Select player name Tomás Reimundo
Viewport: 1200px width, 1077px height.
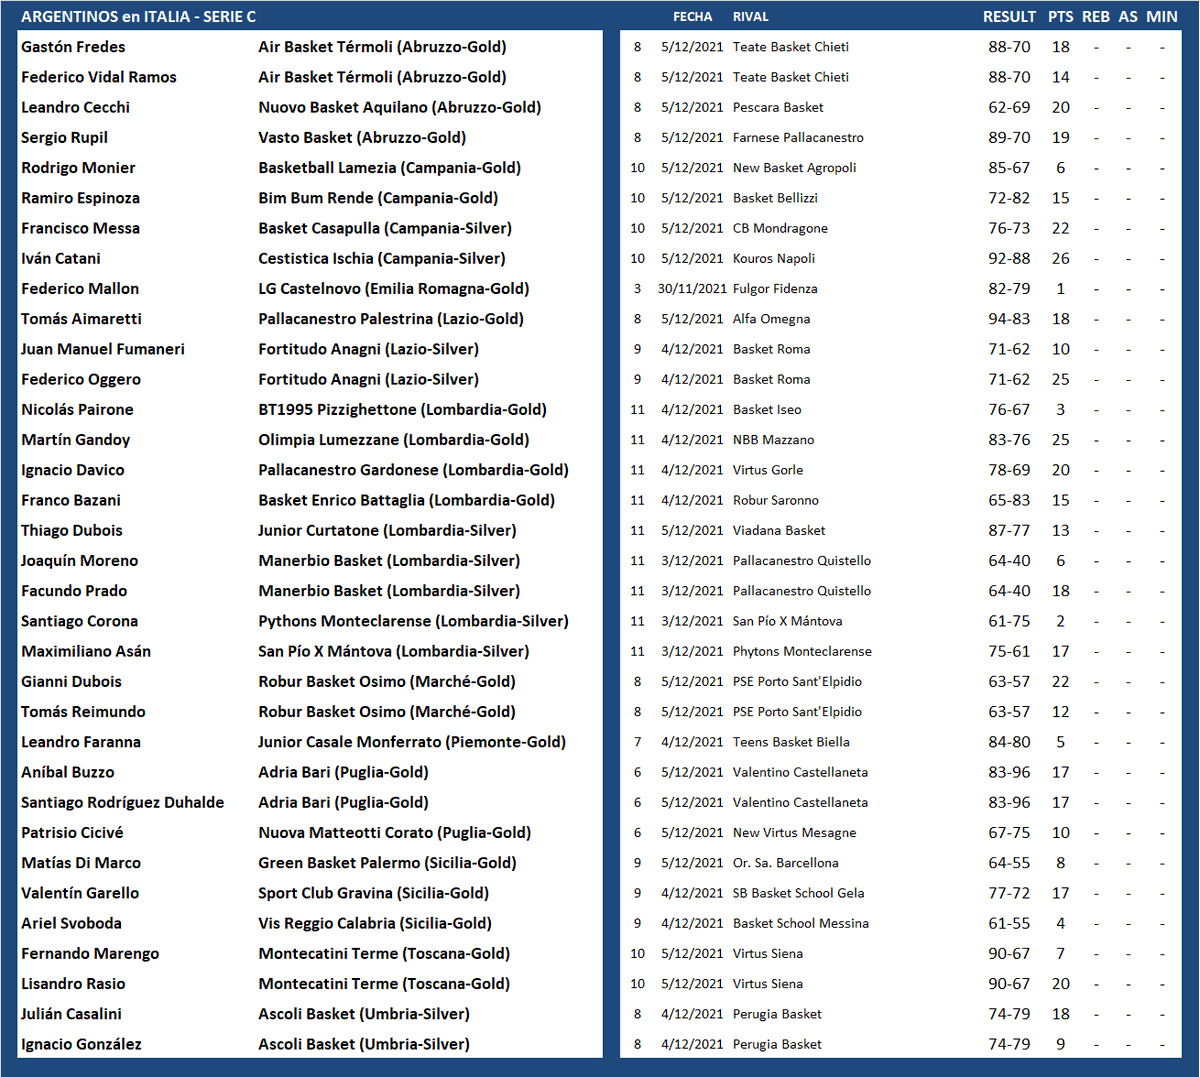83,712
